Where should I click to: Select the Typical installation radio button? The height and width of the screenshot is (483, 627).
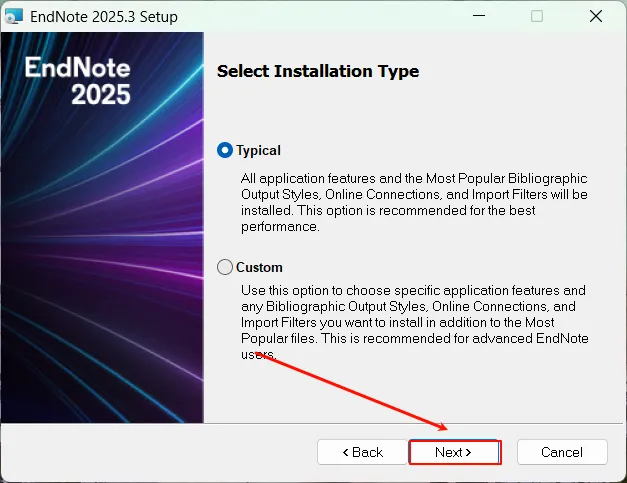225,150
